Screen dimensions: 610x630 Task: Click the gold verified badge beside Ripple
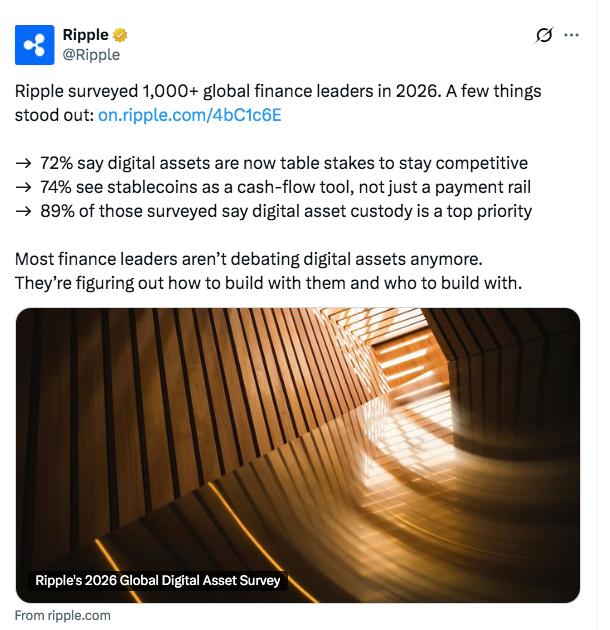[x=121, y=36]
